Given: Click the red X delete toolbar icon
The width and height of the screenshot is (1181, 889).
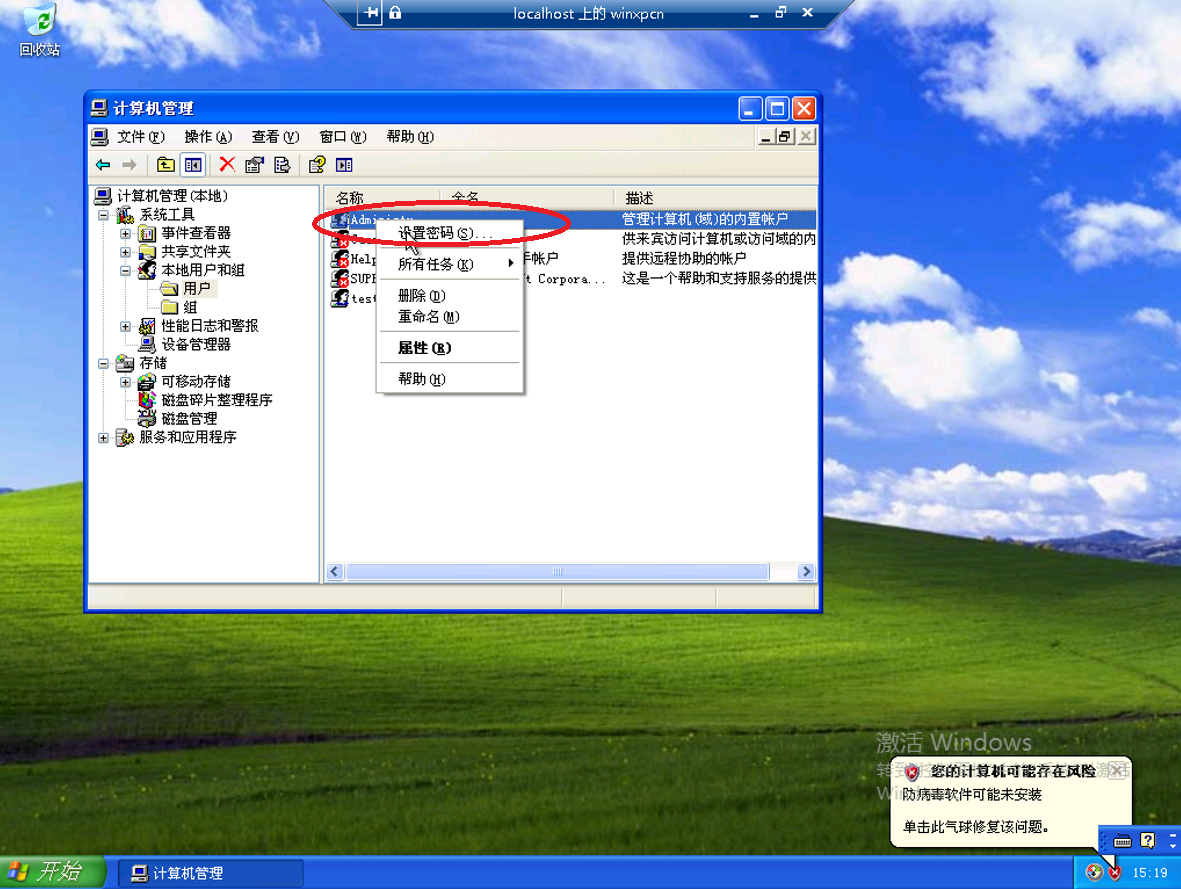Looking at the screenshot, I should pyautogui.click(x=227, y=165).
